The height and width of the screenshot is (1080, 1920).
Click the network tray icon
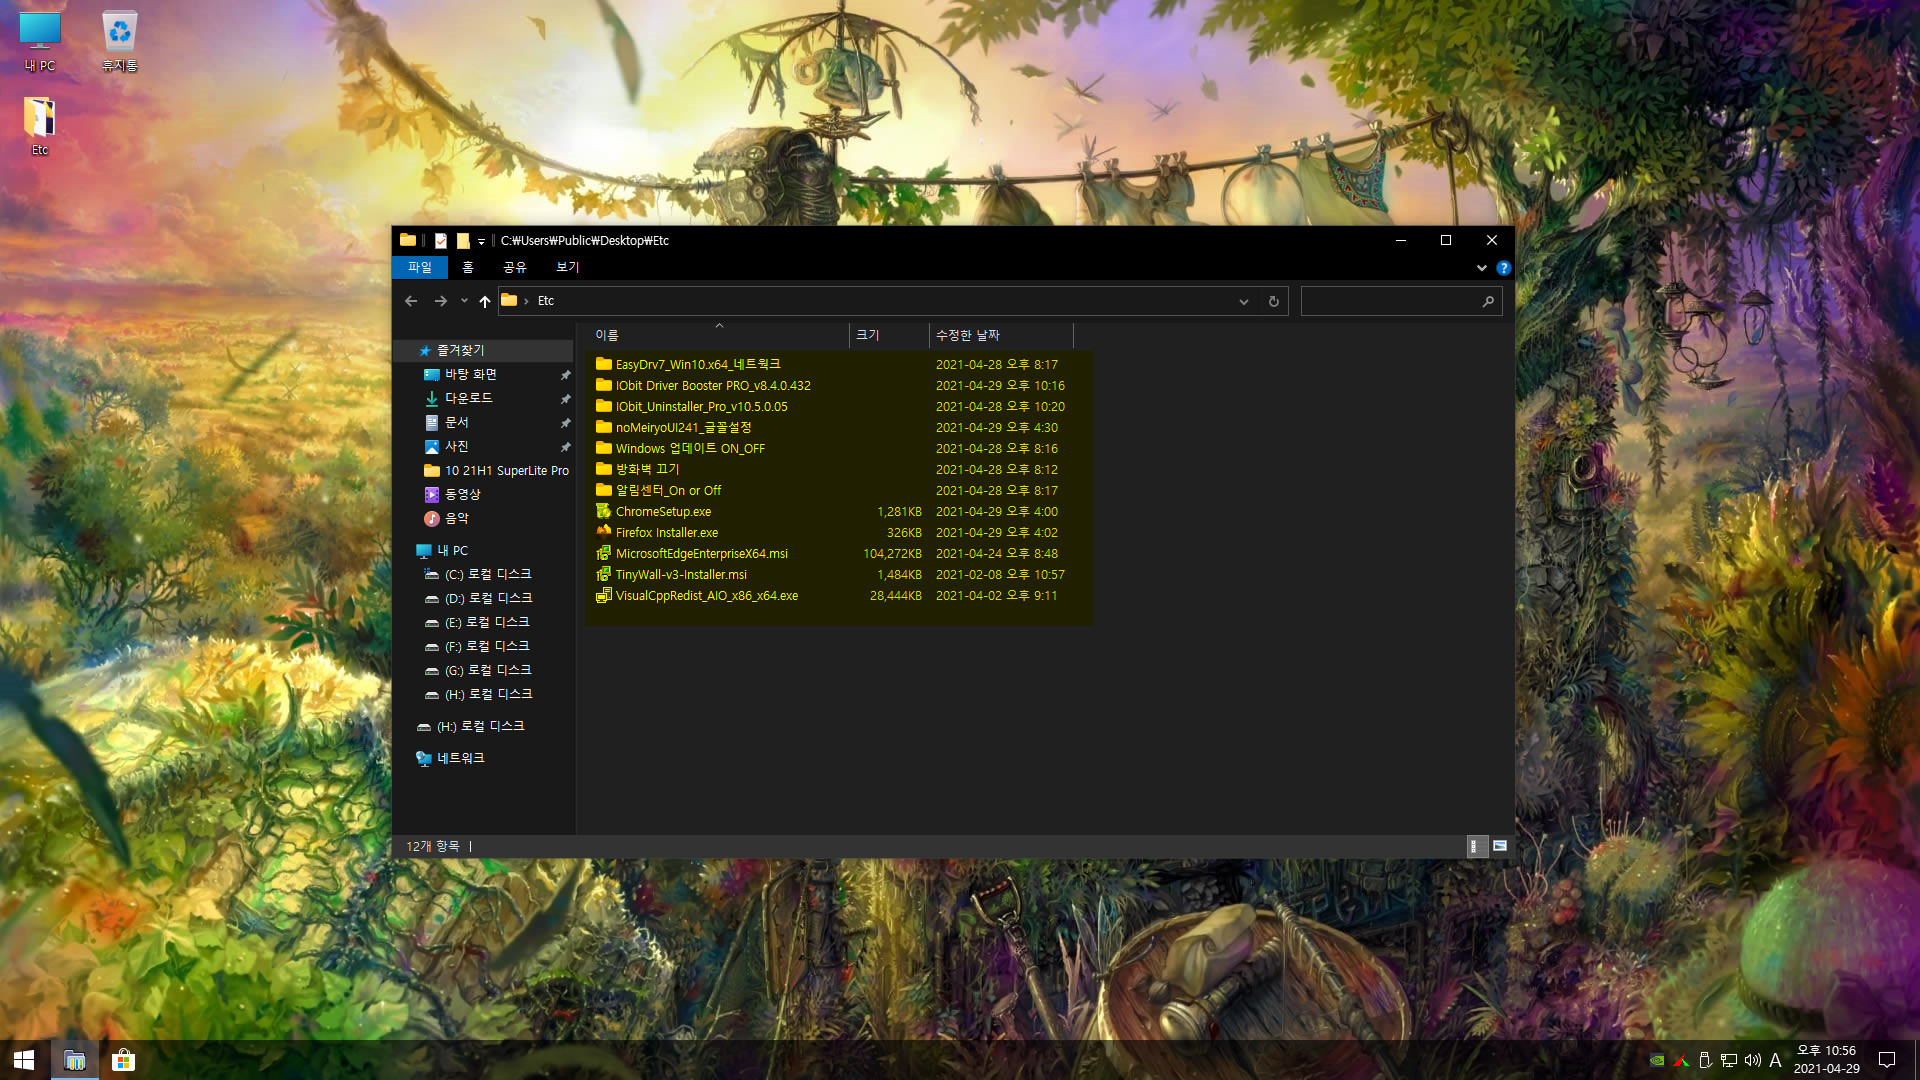coord(1728,1060)
